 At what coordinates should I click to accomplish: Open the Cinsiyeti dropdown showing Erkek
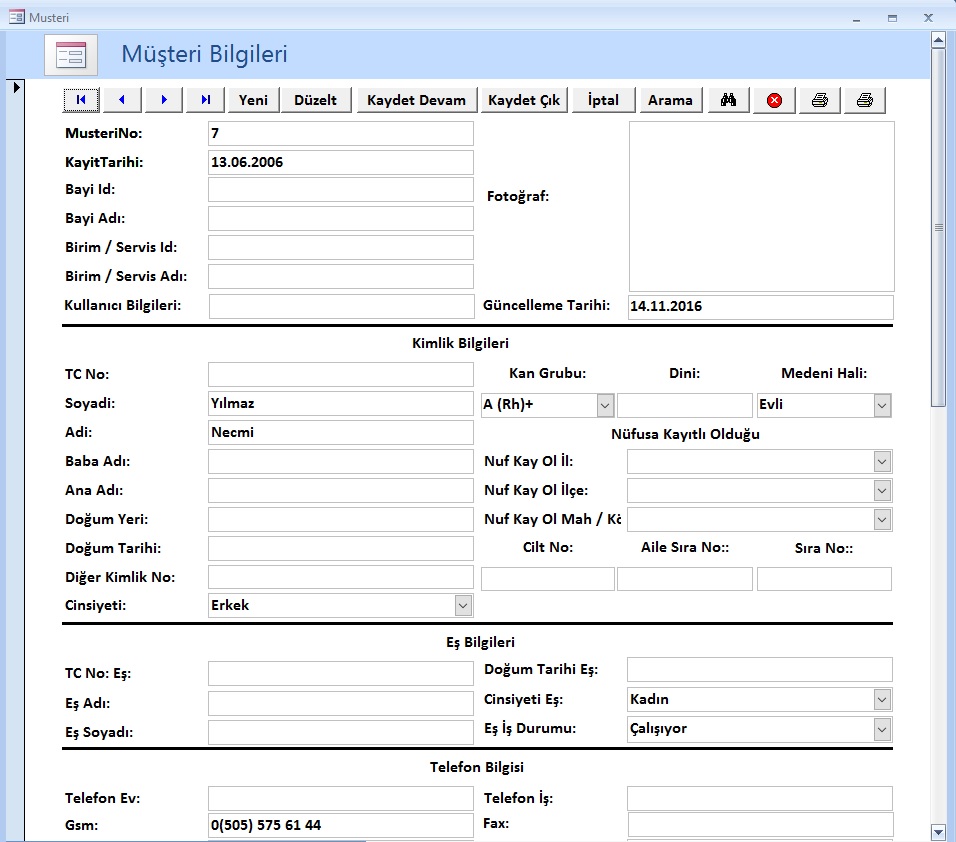coord(463,605)
